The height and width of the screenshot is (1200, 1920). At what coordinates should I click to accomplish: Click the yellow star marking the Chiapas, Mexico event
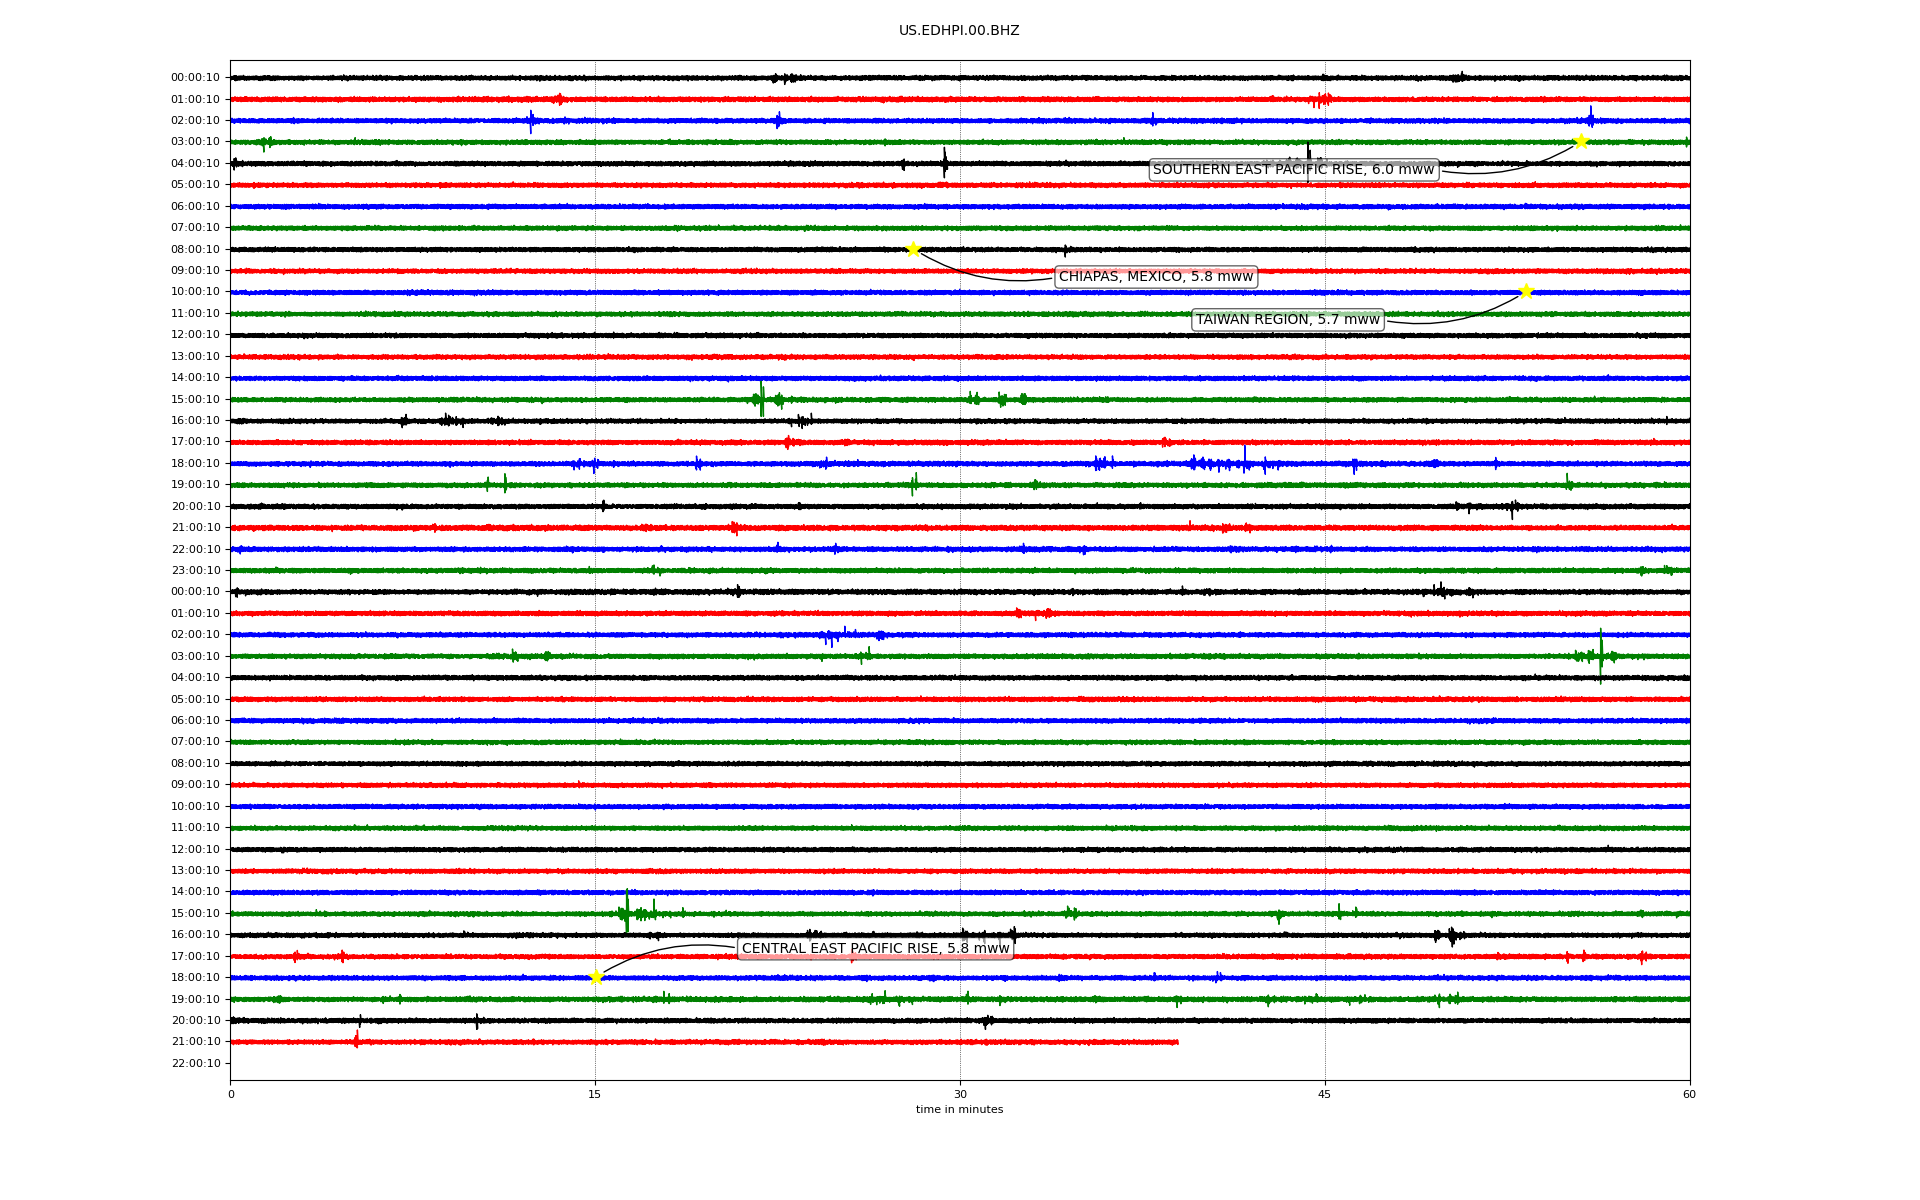913,249
